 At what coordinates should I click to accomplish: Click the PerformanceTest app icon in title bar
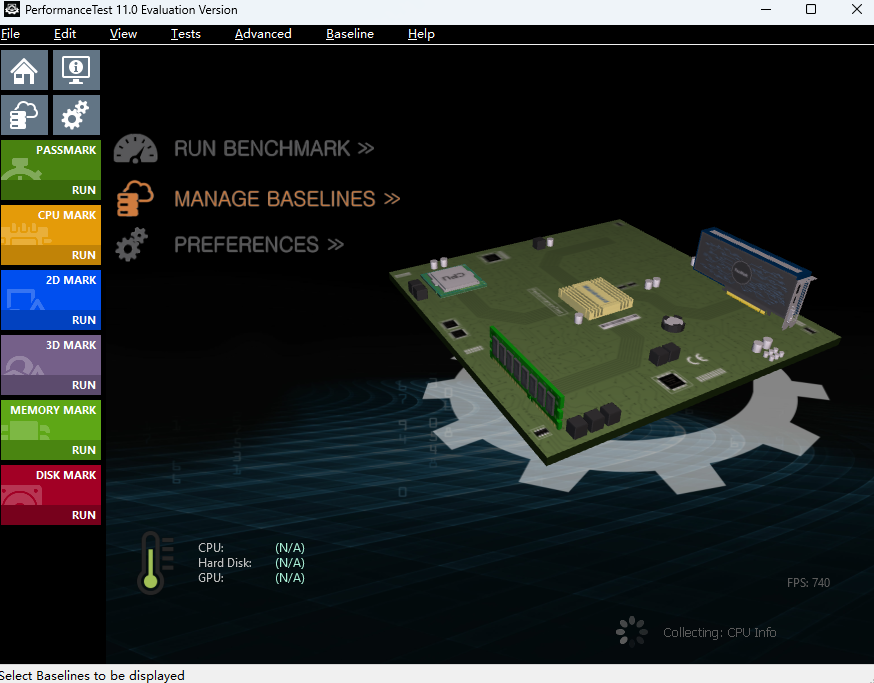[11, 9]
